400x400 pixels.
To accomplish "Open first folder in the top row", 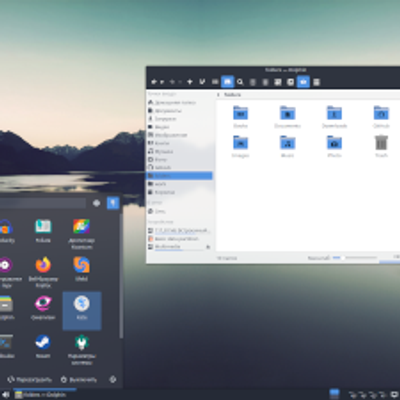I will tap(240, 117).
